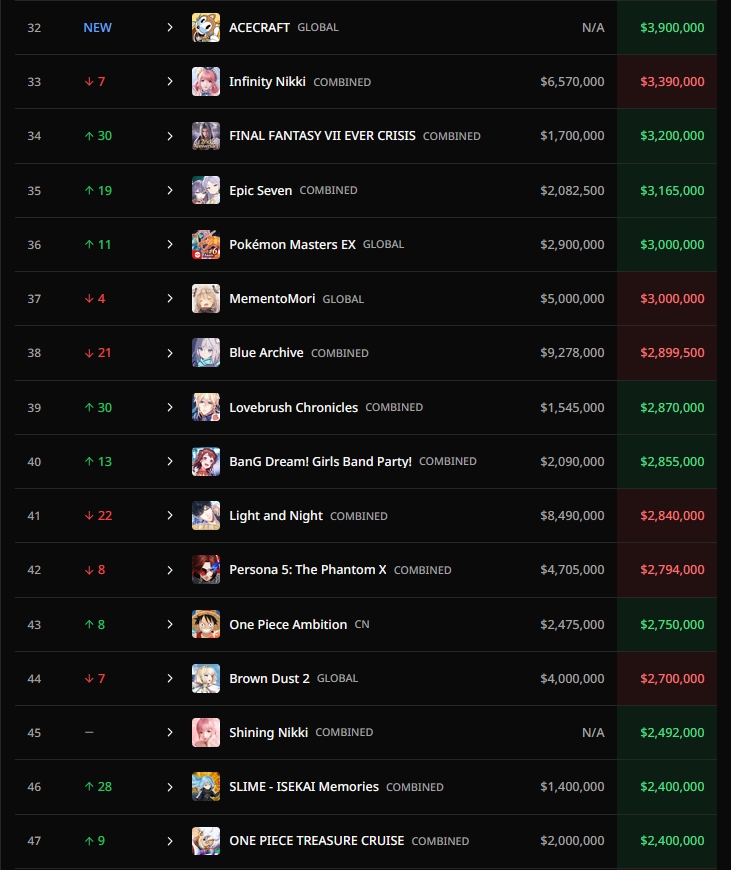731x870 pixels.
Task: Click the Epic Seven game title
Action: click(260, 191)
